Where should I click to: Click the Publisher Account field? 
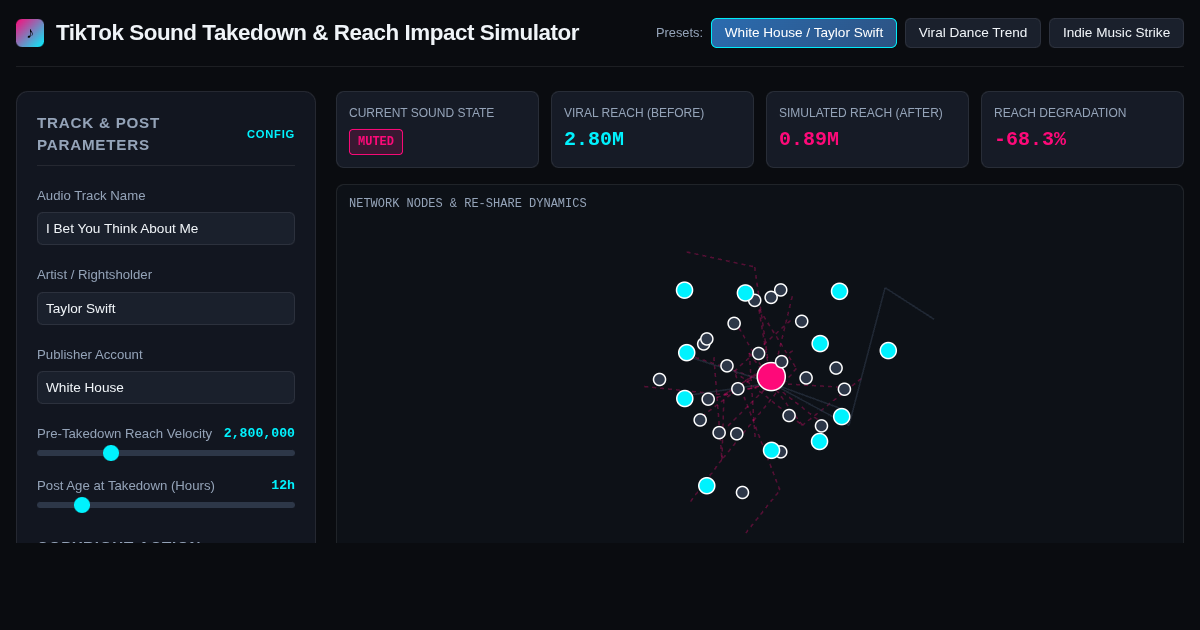[x=166, y=387]
